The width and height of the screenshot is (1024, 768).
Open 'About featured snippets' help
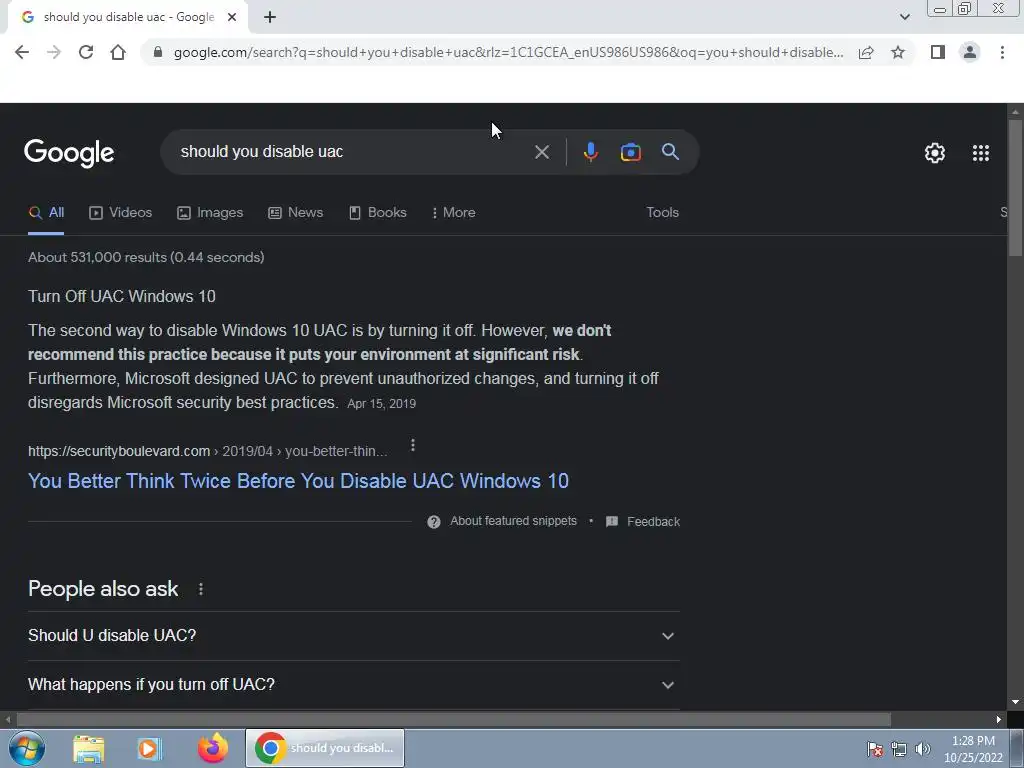[x=502, y=521]
